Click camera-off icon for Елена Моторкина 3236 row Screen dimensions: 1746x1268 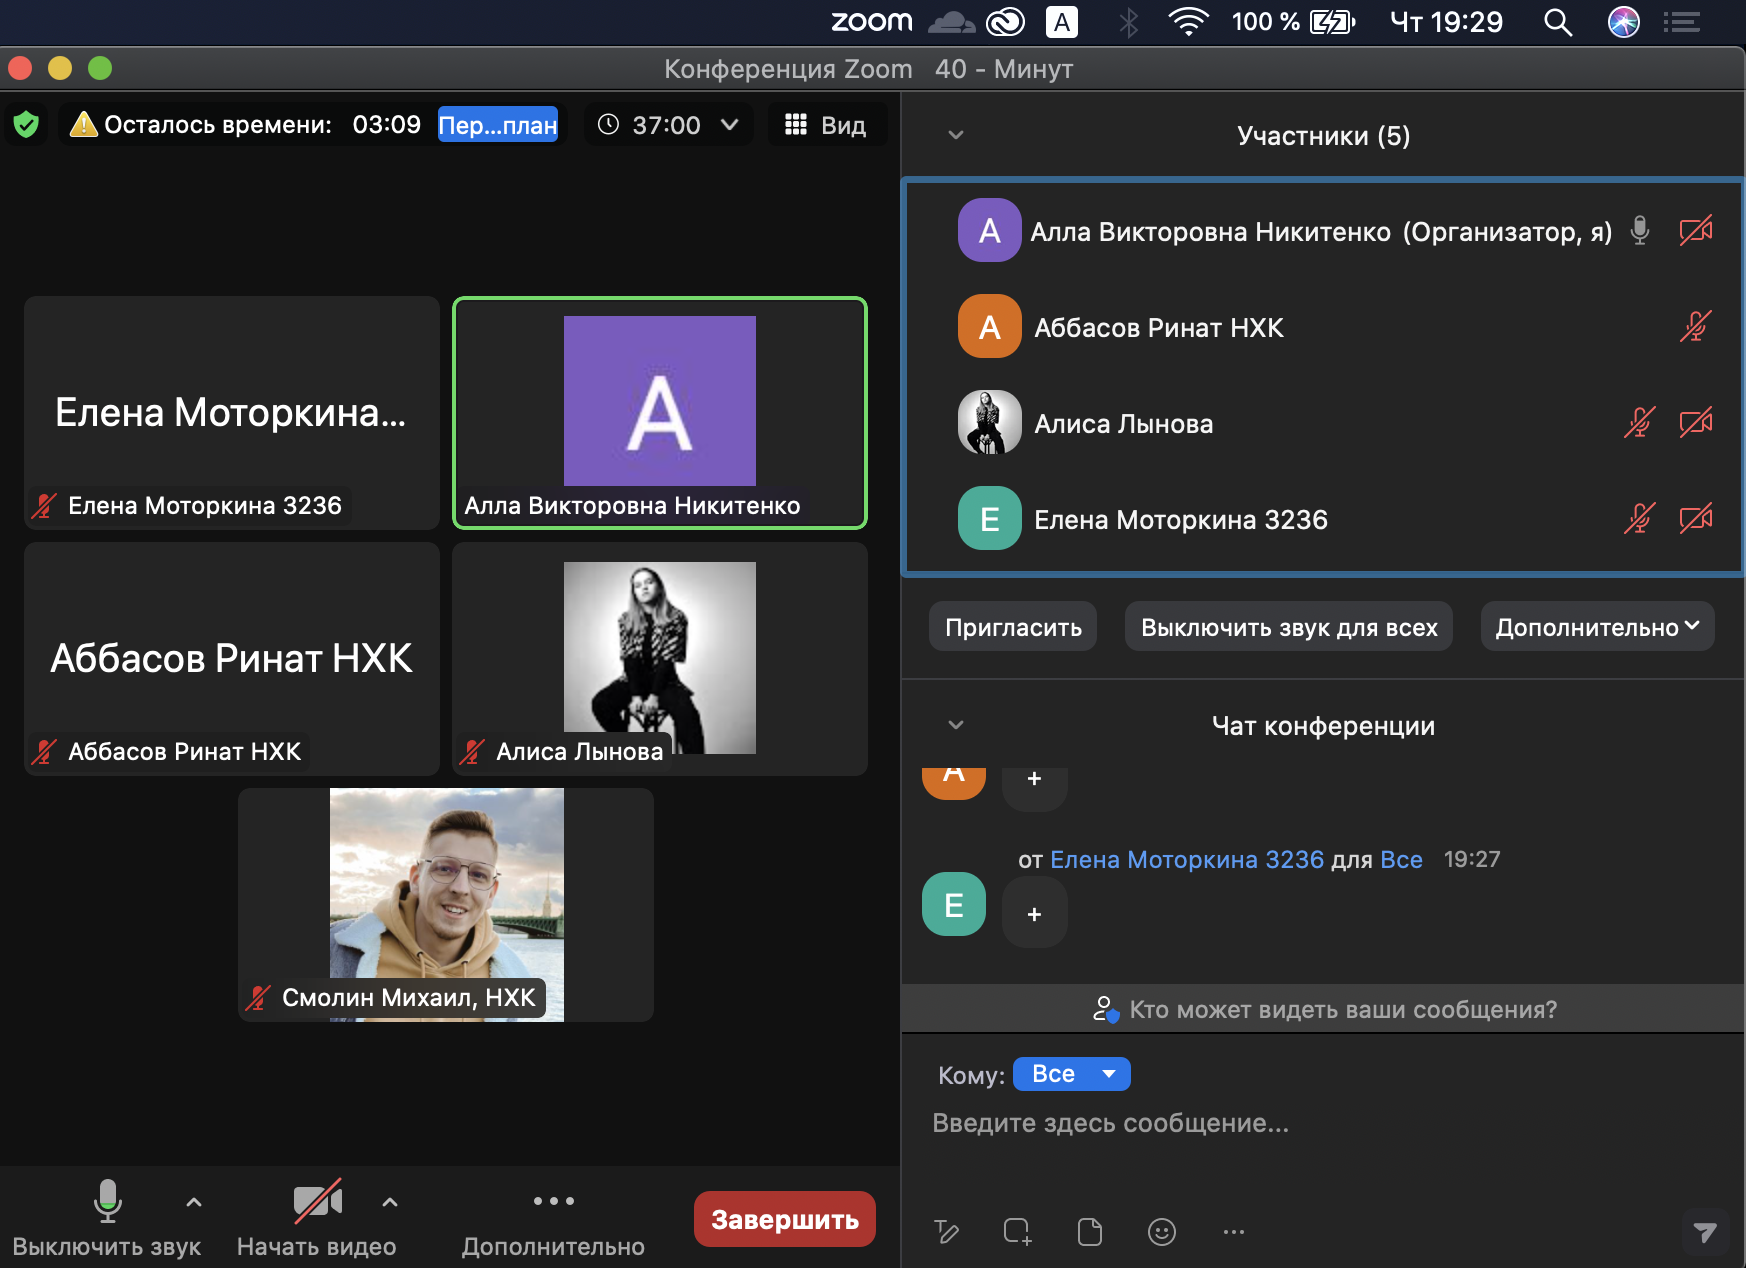coord(1696,519)
